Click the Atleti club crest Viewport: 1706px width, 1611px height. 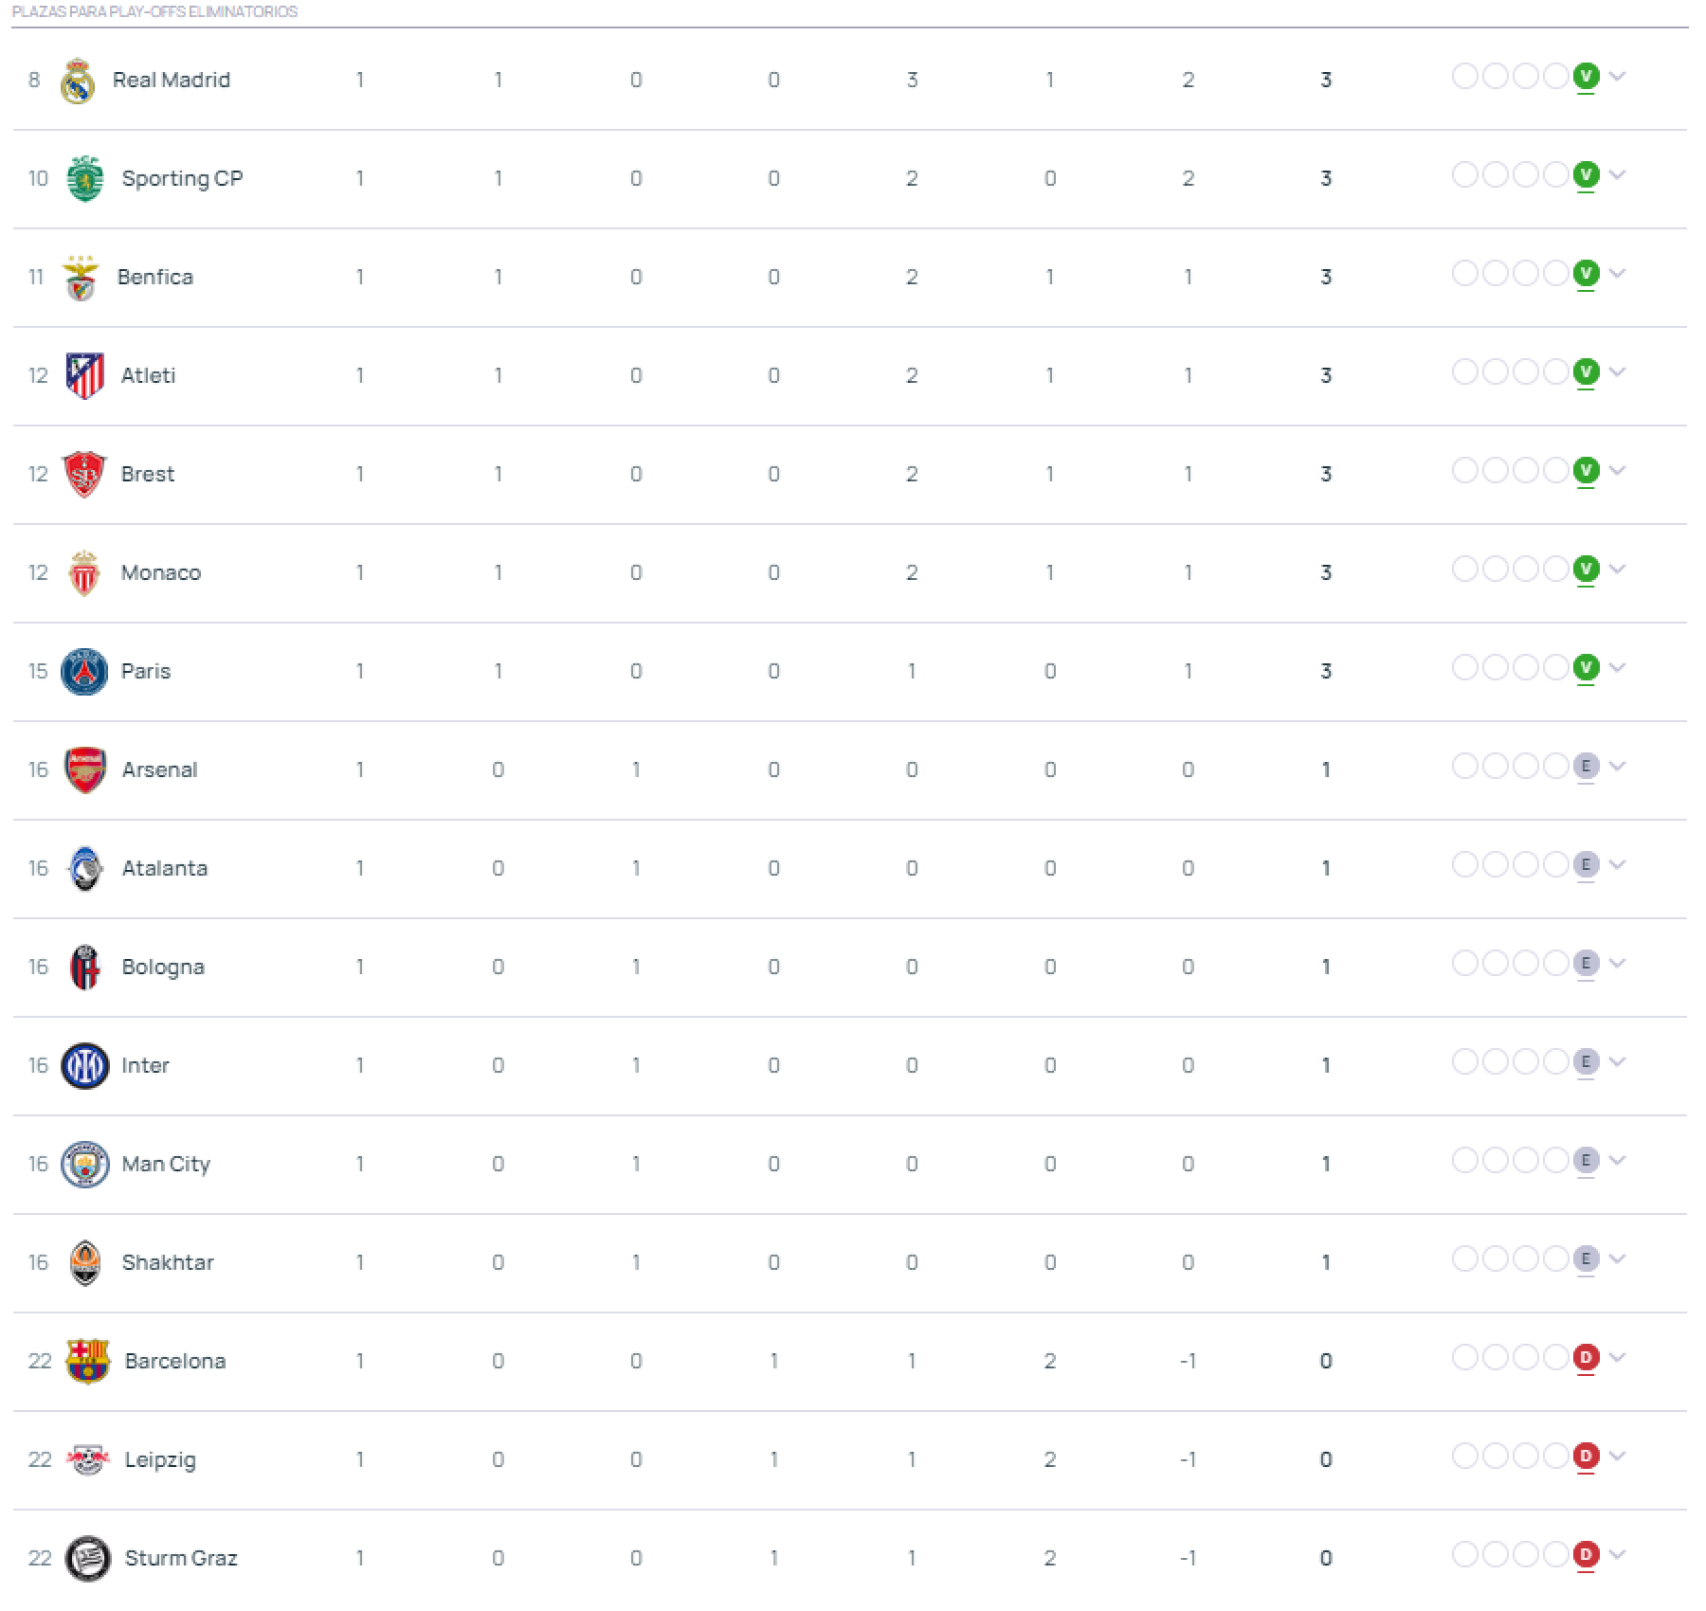85,376
